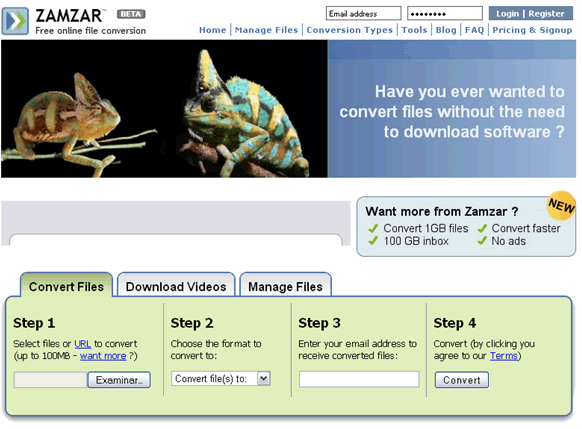Image resolution: width=582 pixels, height=429 pixels.
Task: Switch to the Download Videos tab
Action: (x=176, y=286)
